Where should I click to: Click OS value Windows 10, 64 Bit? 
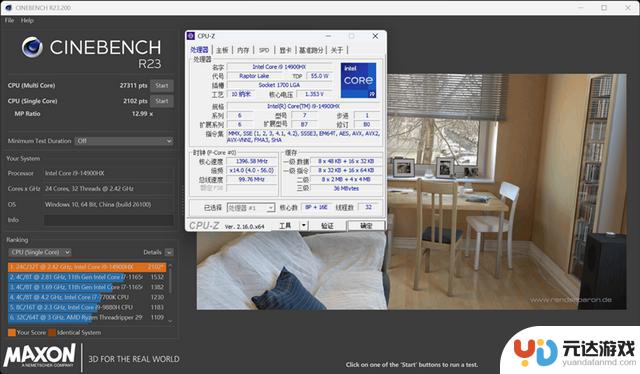click(109, 204)
